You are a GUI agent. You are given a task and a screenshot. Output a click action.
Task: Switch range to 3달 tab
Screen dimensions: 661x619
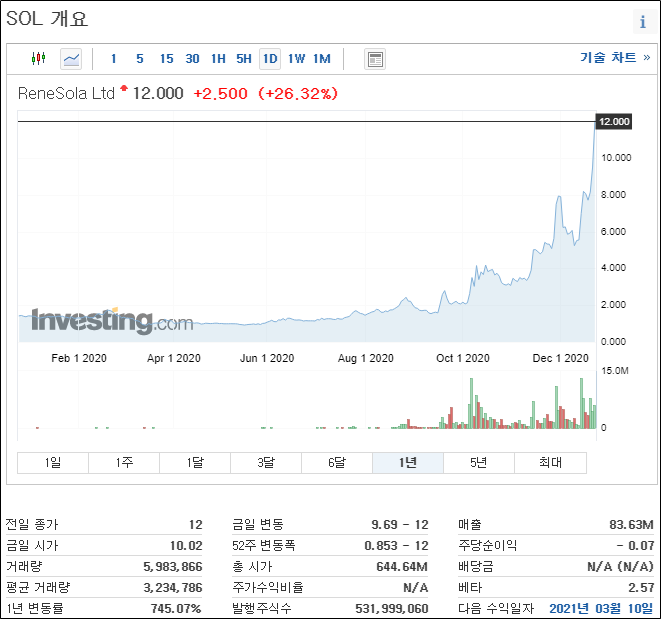point(266,463)
